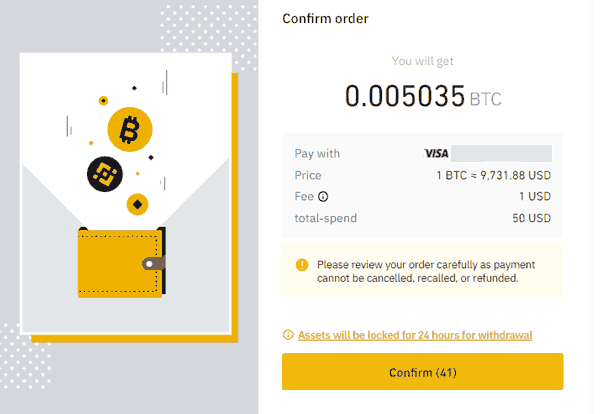The image size is (600, 414).
Task: Click the Bitcoin coin illustration
Action: 130,129
